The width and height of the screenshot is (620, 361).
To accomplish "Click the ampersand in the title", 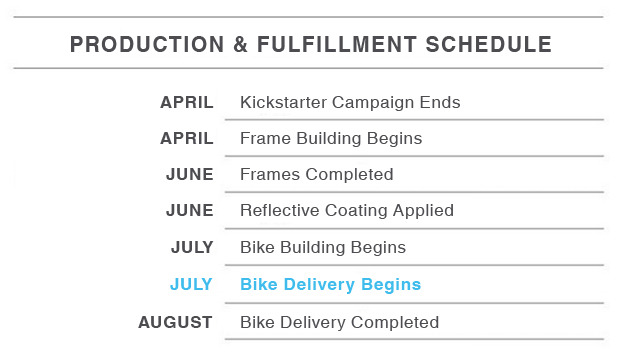I will click(x=240, y=44).
